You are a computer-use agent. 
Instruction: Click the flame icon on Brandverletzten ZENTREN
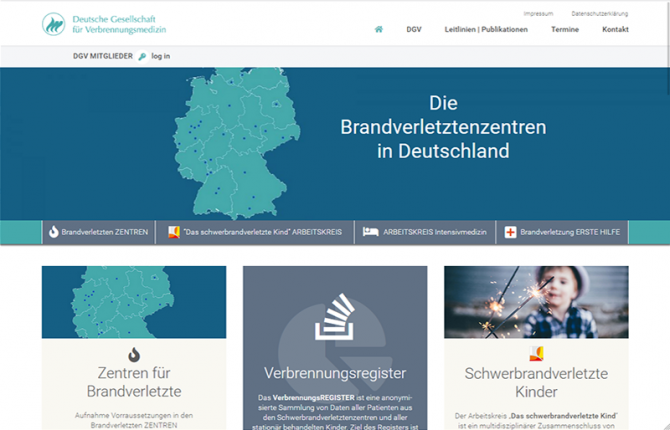pos(54,232)
